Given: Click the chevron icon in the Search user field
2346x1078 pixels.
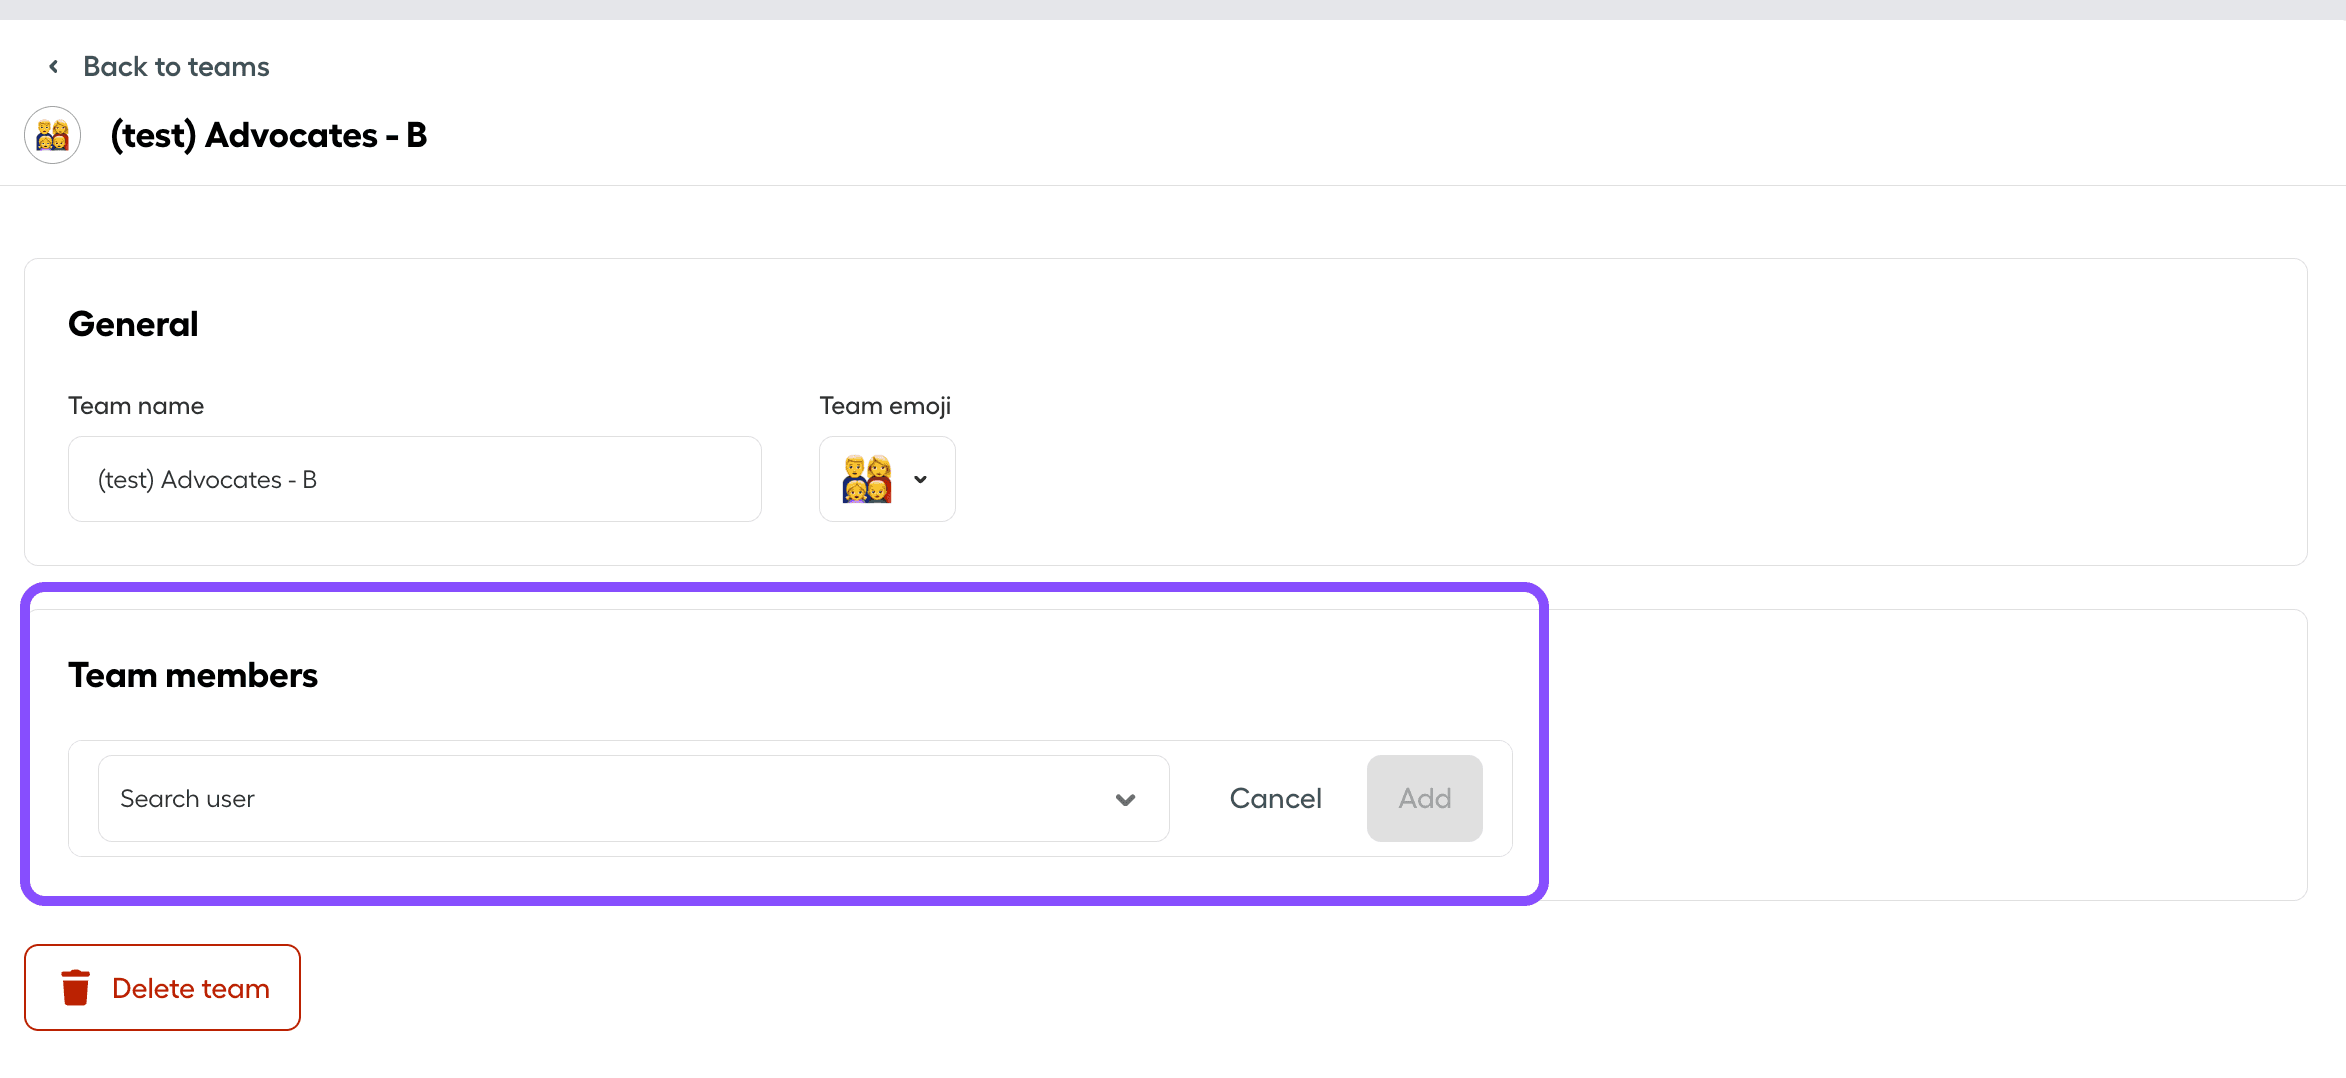Looking at the screenshot, I should point(1126,799).
